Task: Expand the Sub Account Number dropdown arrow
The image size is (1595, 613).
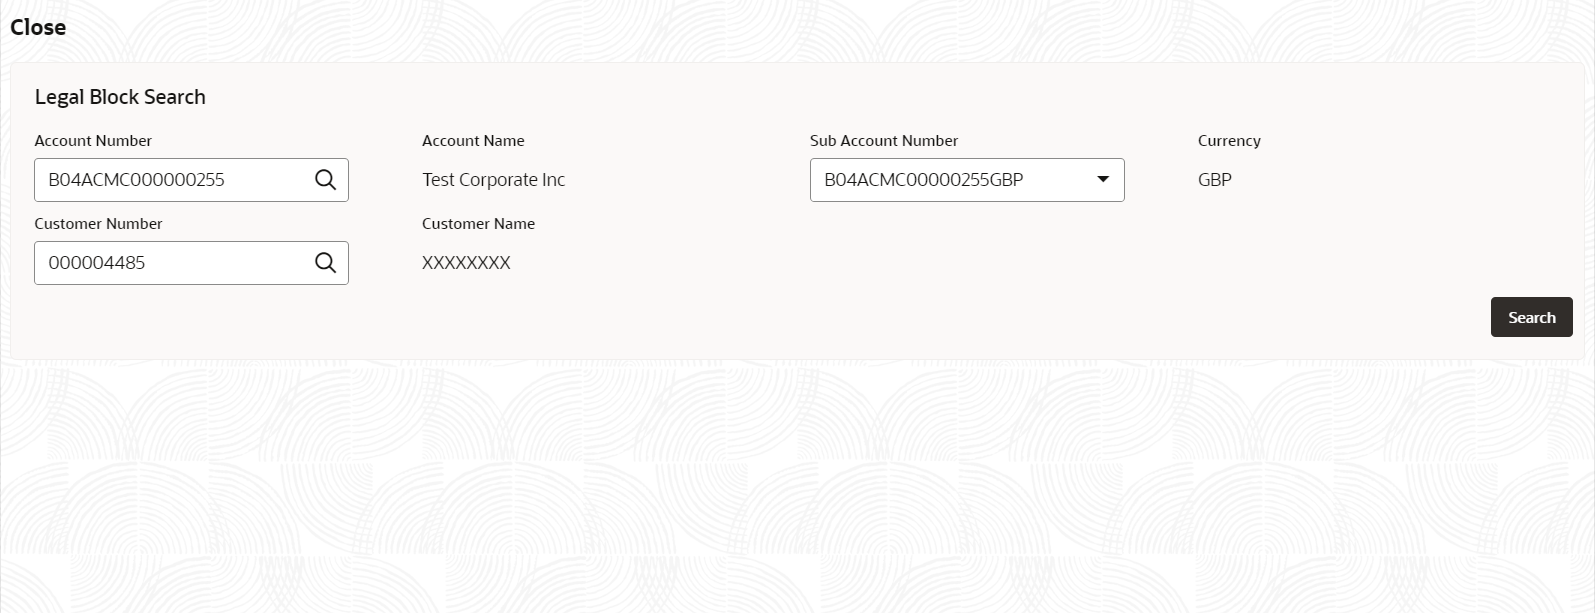Action: point(1103,180)
